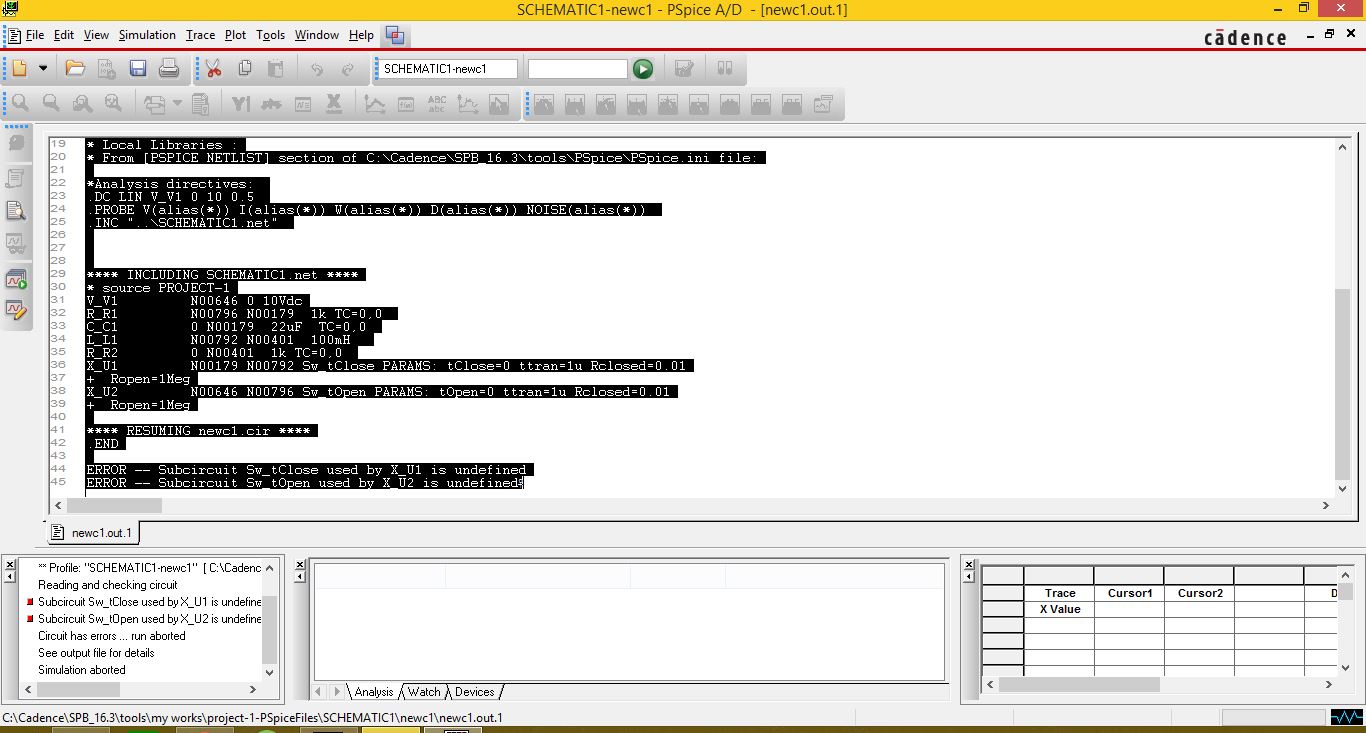Click the Copy icon in toolbar
Screen dimensions: 1366x733
pyautogui.click(x=244, y=69)
